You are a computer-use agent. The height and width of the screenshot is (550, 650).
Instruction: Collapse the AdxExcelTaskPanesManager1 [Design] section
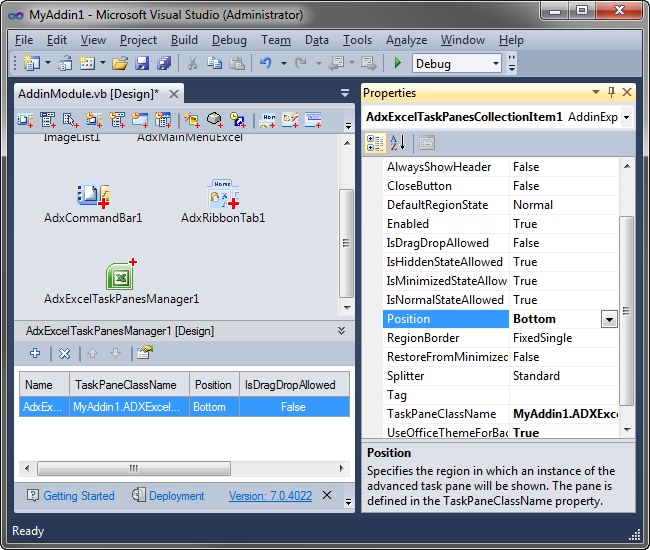[341, 331]
